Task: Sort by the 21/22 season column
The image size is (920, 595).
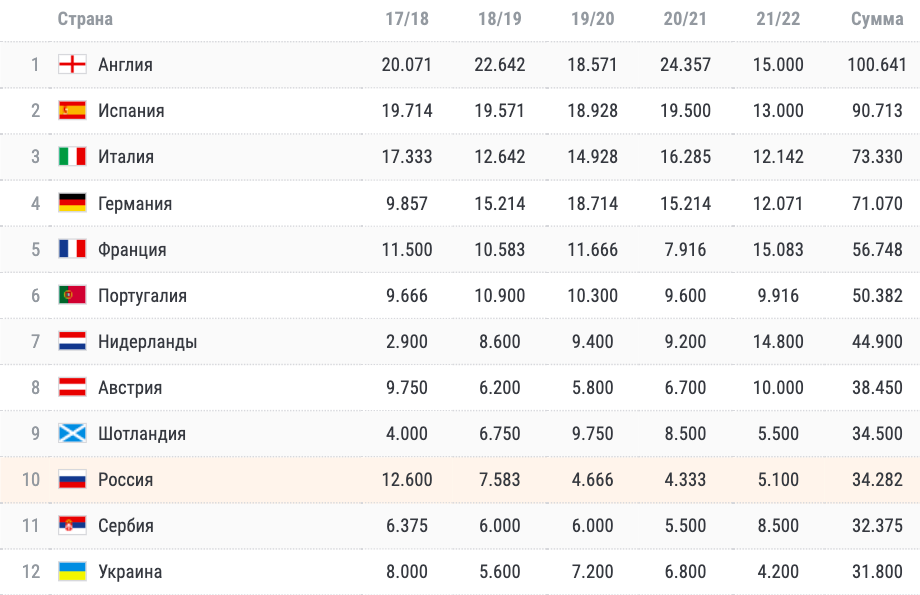Action: [777, 19]
